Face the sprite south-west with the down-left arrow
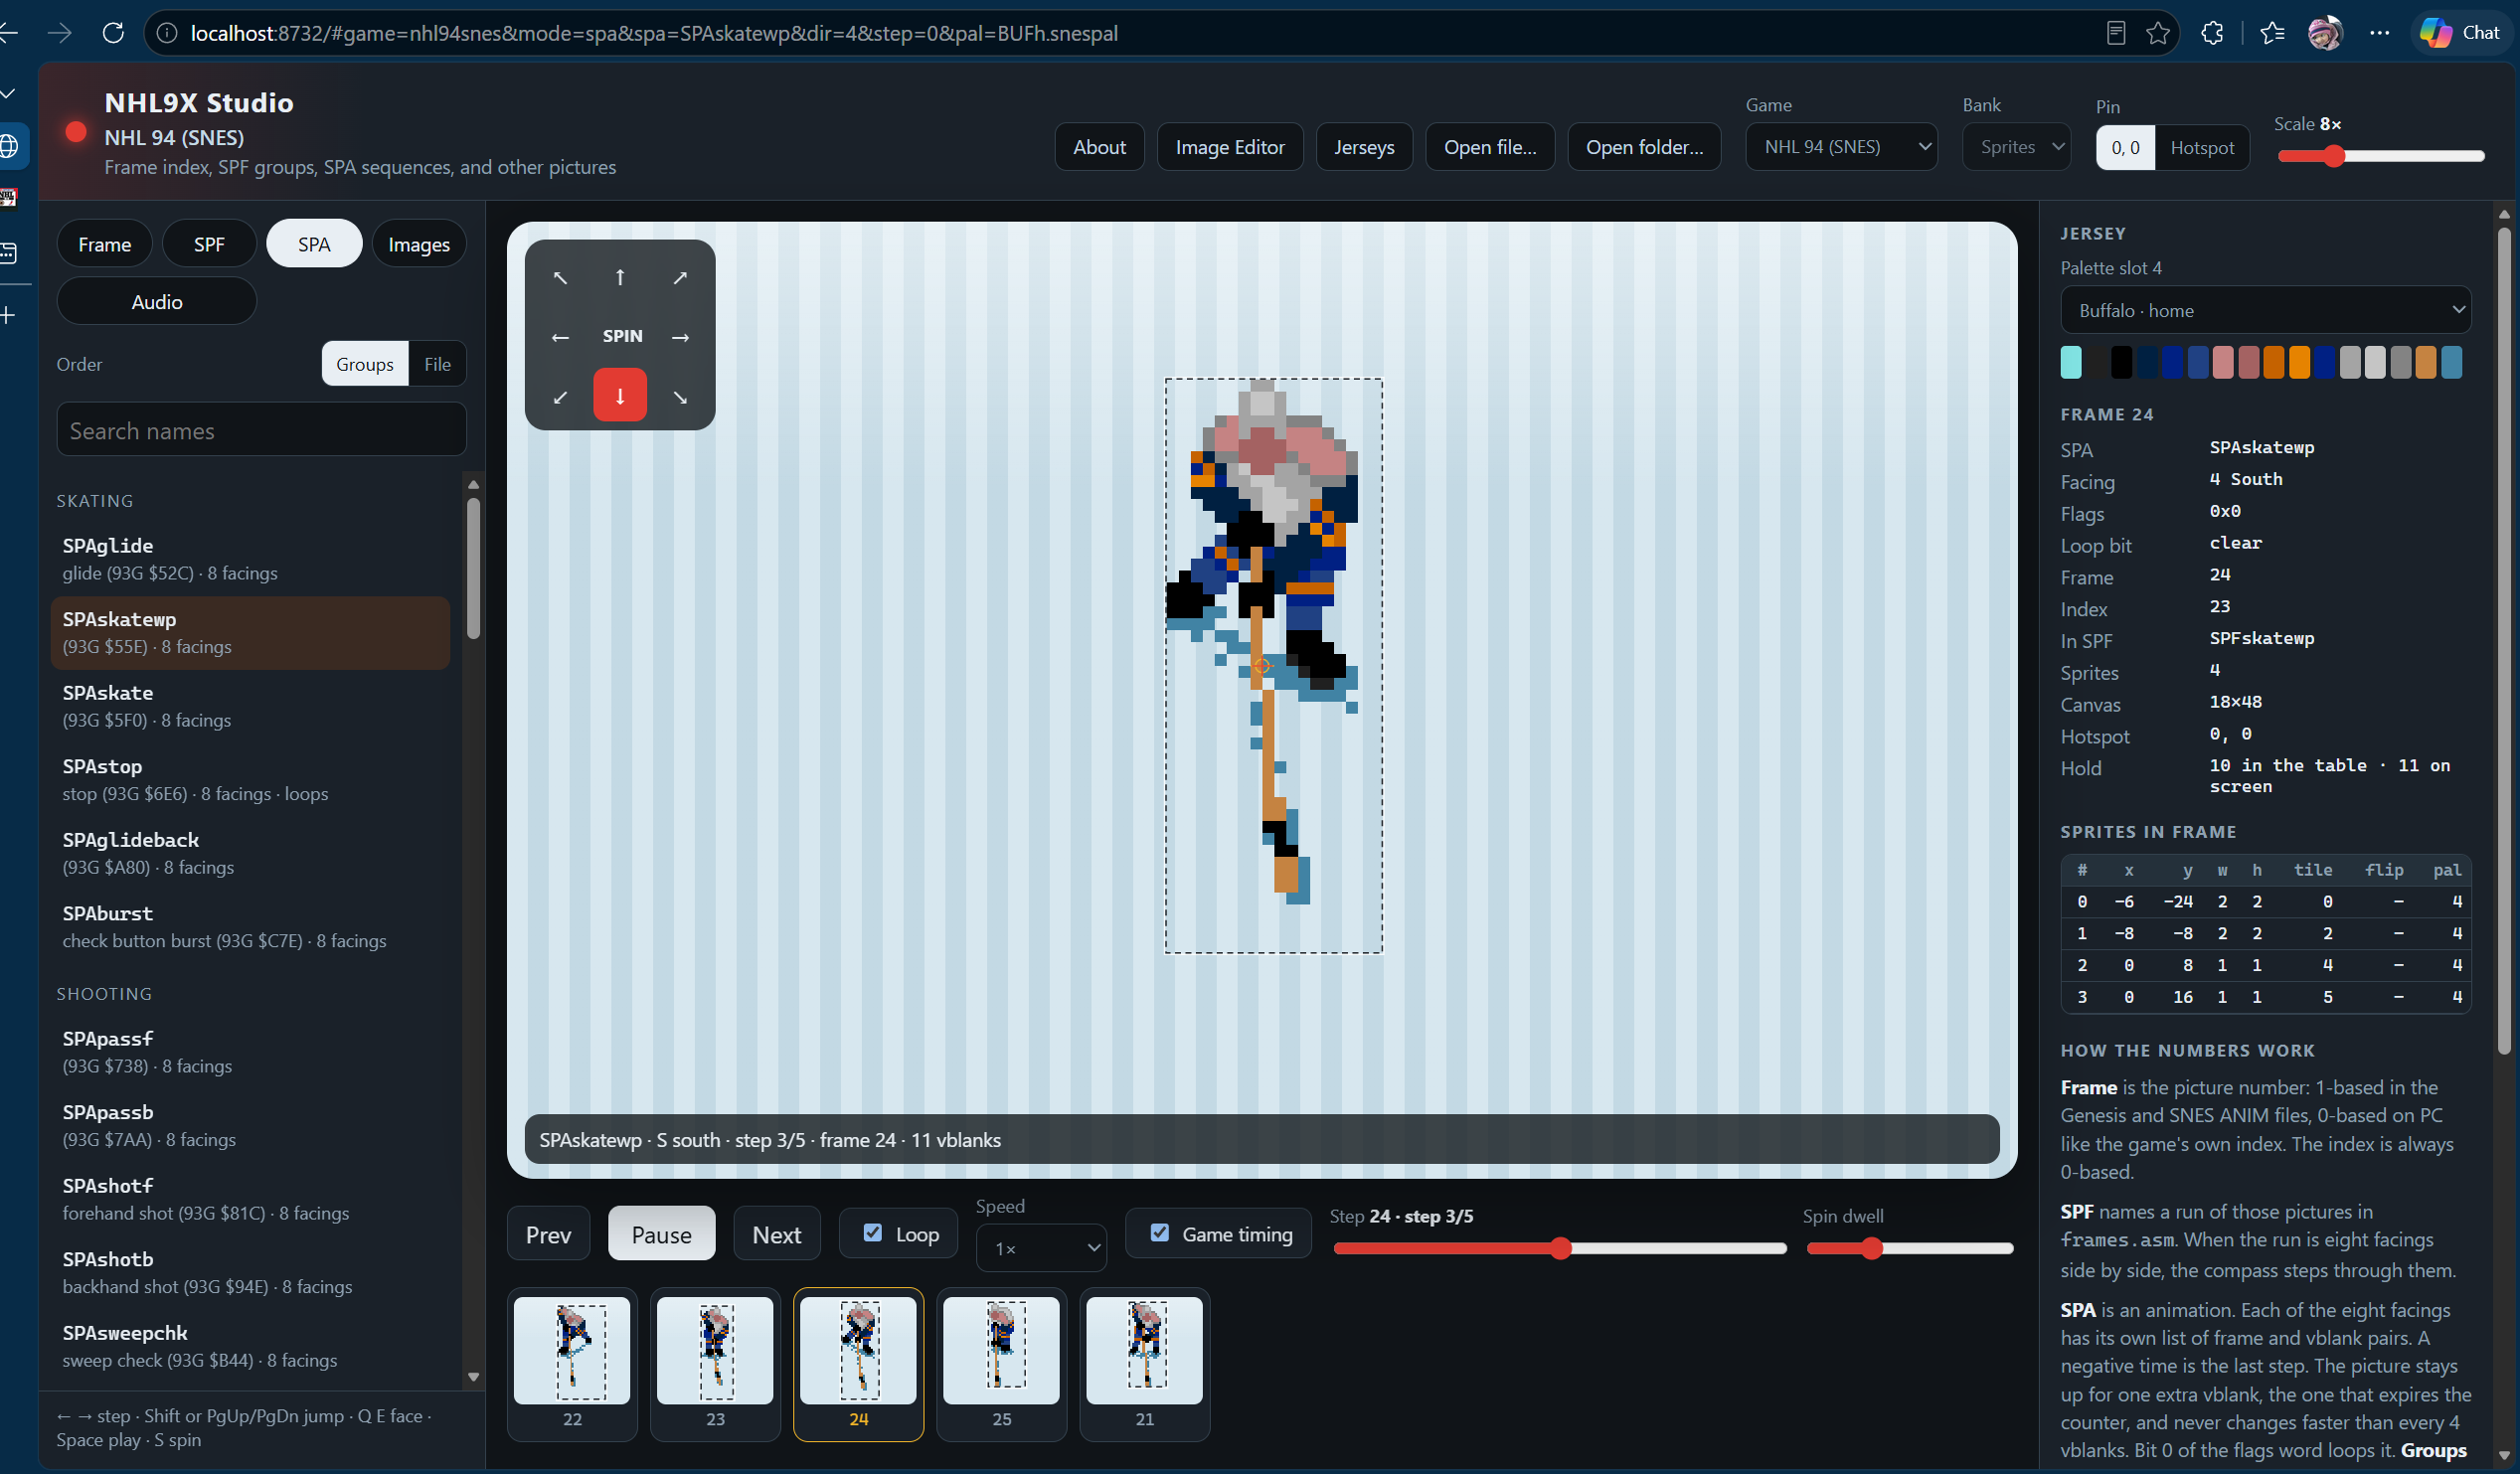Screen dimensions: 2520x1474 click(560, 397)
